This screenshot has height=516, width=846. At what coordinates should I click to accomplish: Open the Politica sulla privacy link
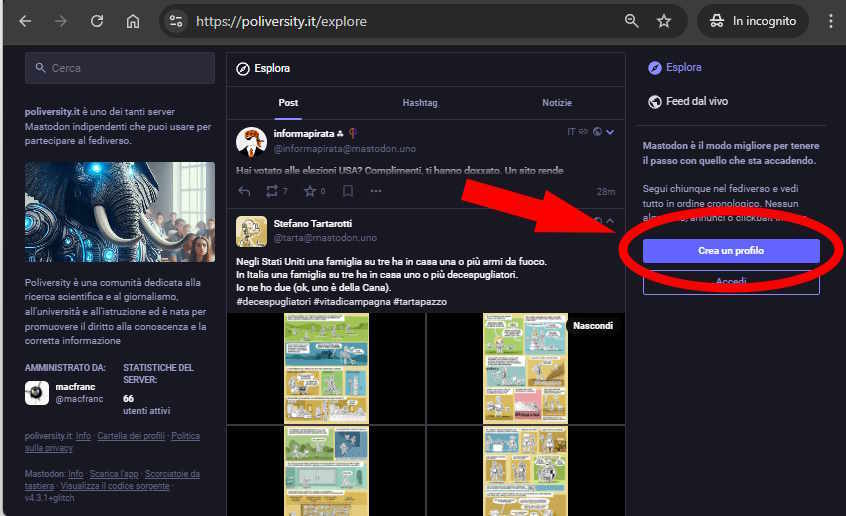point(185,436)
